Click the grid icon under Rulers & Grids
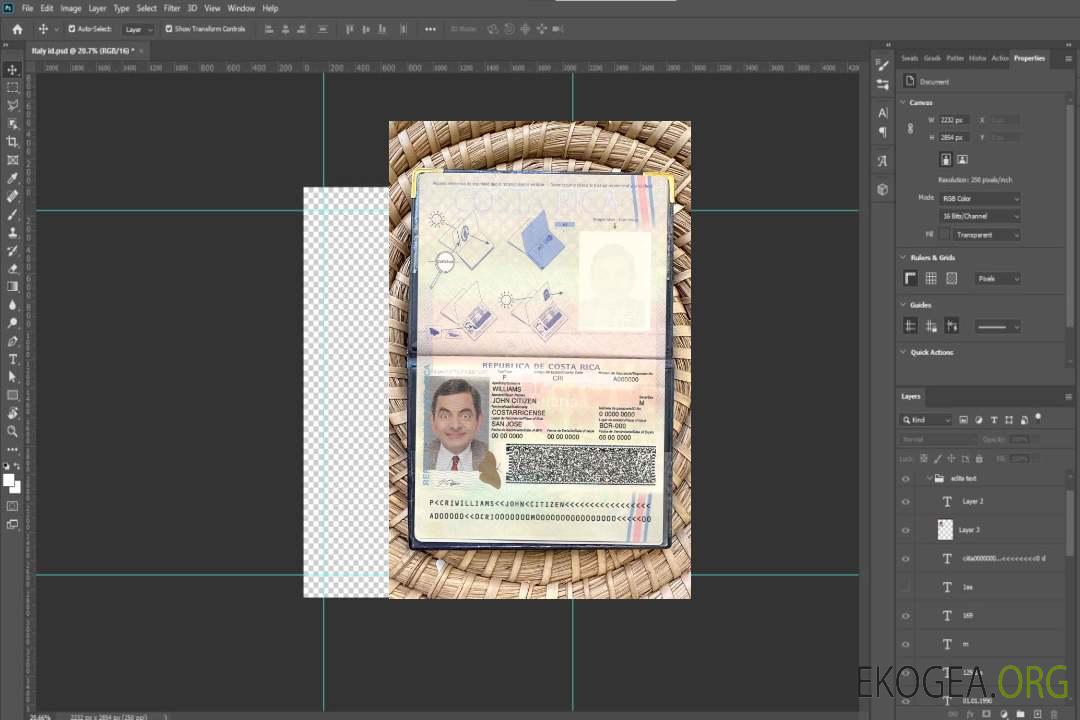The height and width of the screenshot is (720, 1080). tap(931, 278)
